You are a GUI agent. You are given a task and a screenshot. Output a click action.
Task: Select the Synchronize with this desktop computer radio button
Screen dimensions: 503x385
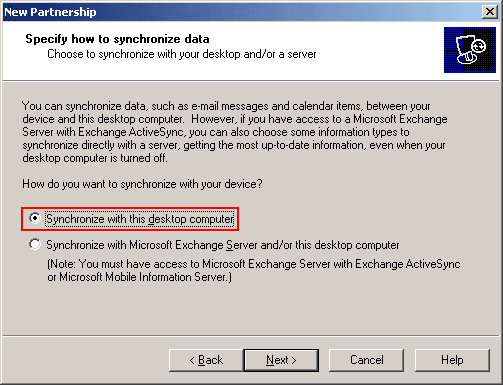click(35, 218)
